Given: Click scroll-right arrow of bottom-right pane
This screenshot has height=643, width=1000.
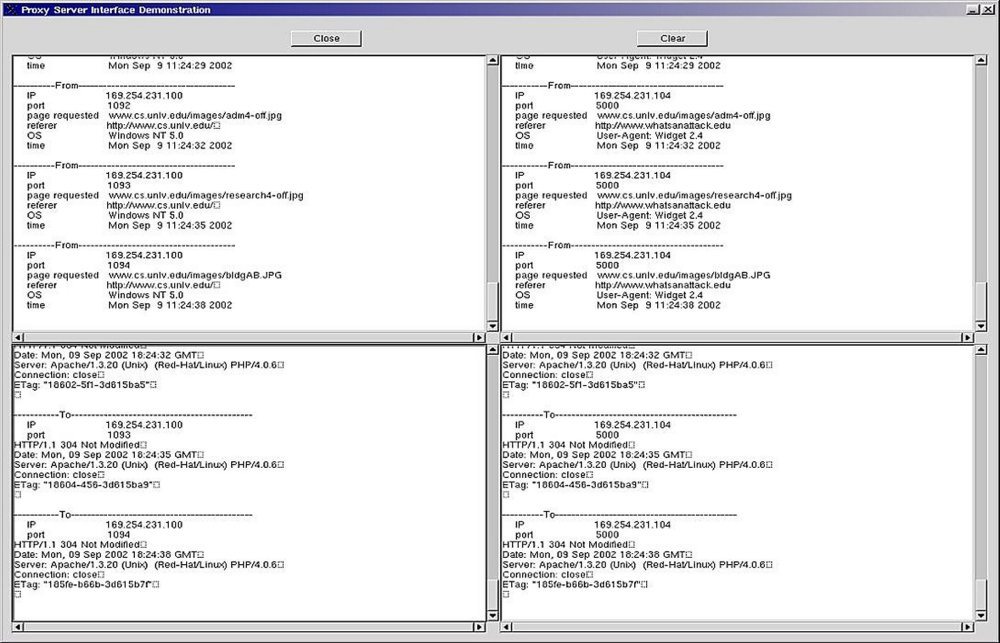Looking at the screenshot, I should [x=967, y=627].
